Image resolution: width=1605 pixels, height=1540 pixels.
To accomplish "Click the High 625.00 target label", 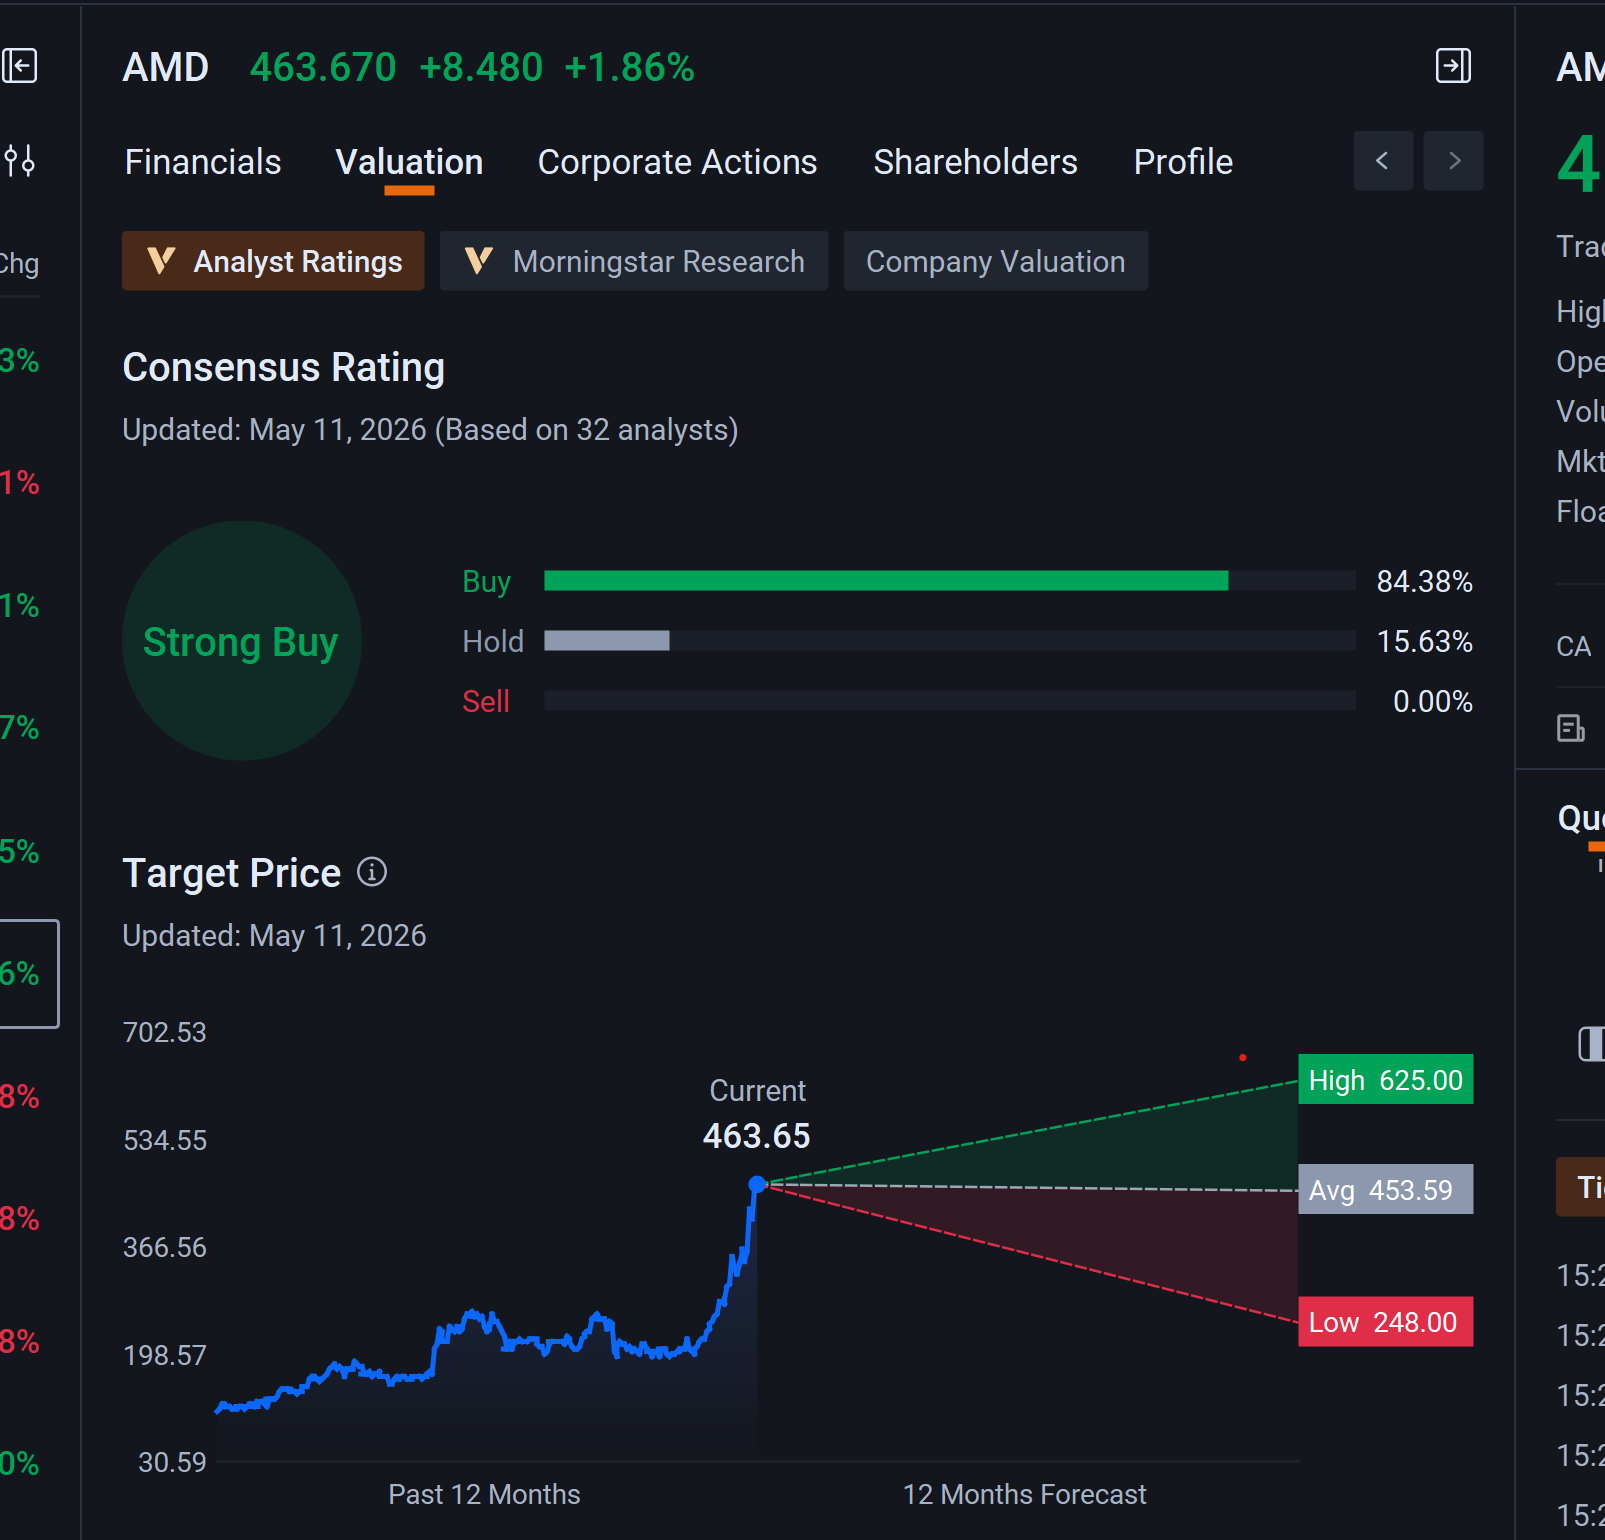I will [x=1386, y=1080].
